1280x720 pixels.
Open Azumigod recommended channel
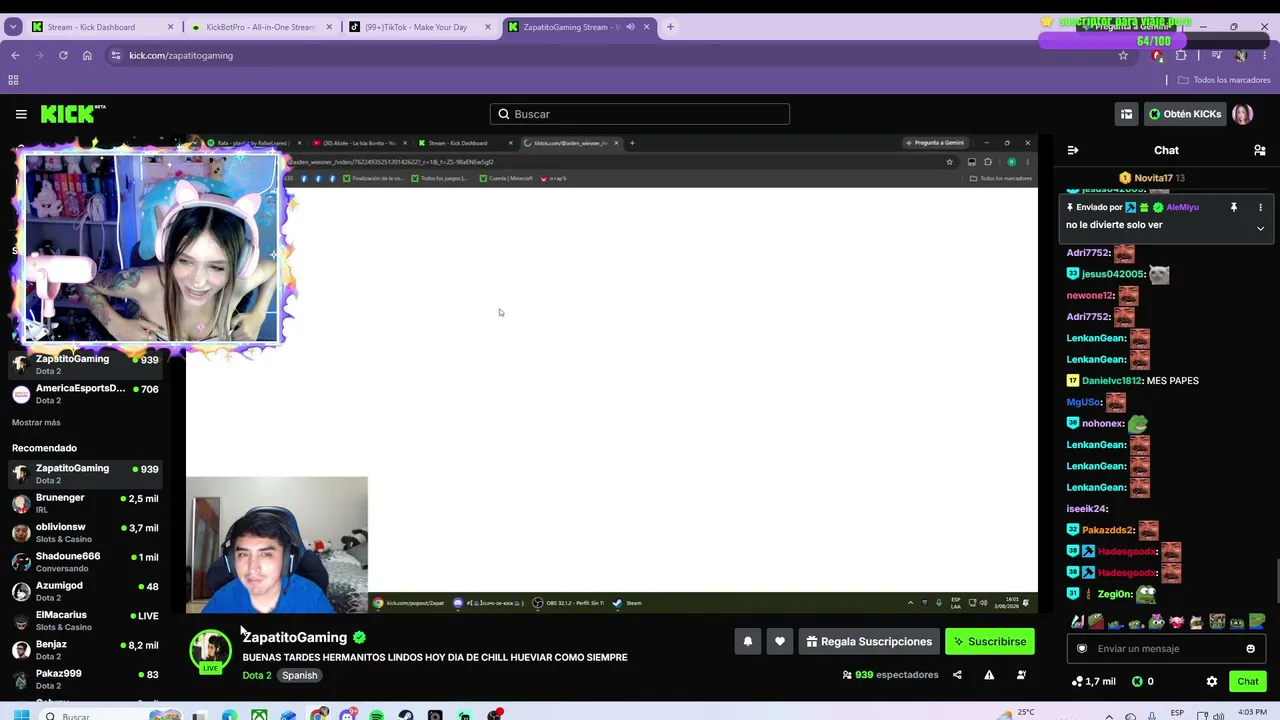86,591
